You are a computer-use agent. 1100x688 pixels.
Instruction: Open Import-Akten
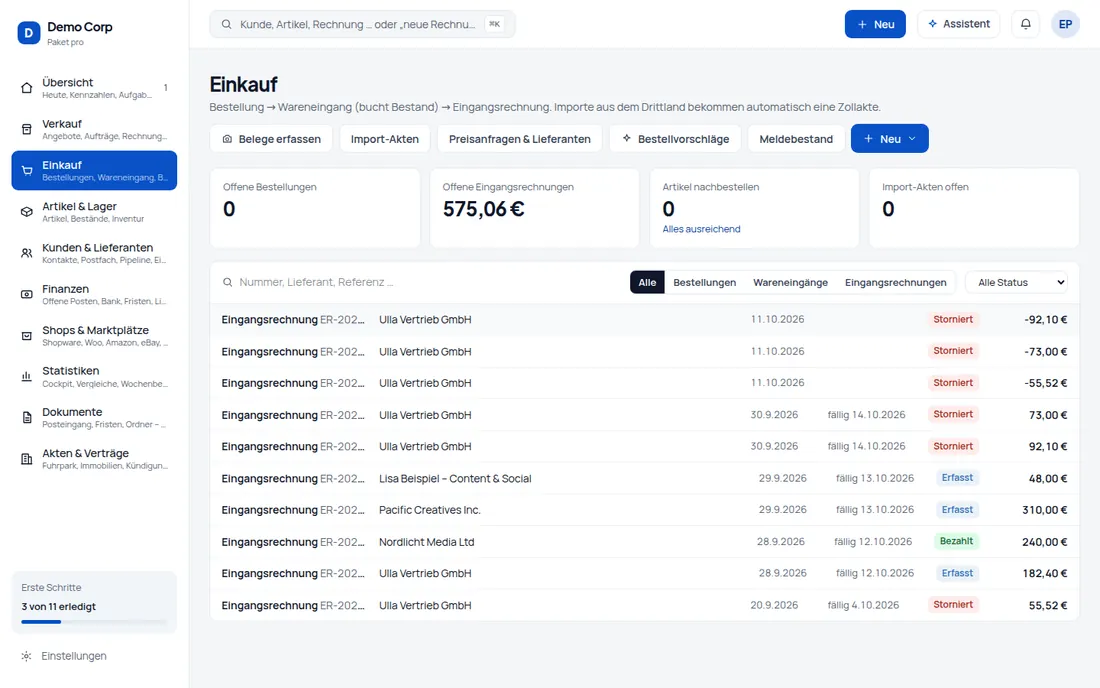pyautogui.click(x=384, y=139)
